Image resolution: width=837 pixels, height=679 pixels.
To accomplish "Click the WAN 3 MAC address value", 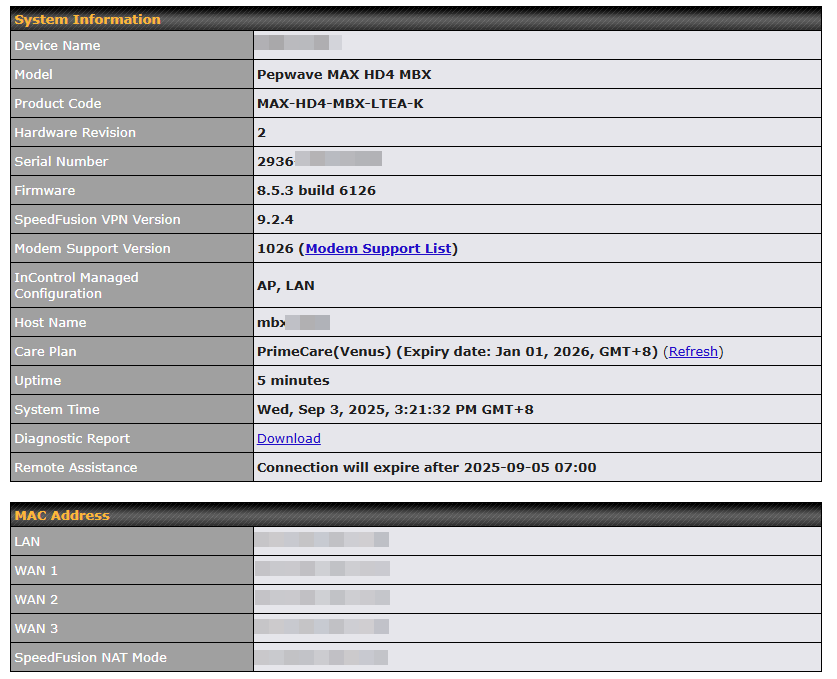I will click(321, 628).
